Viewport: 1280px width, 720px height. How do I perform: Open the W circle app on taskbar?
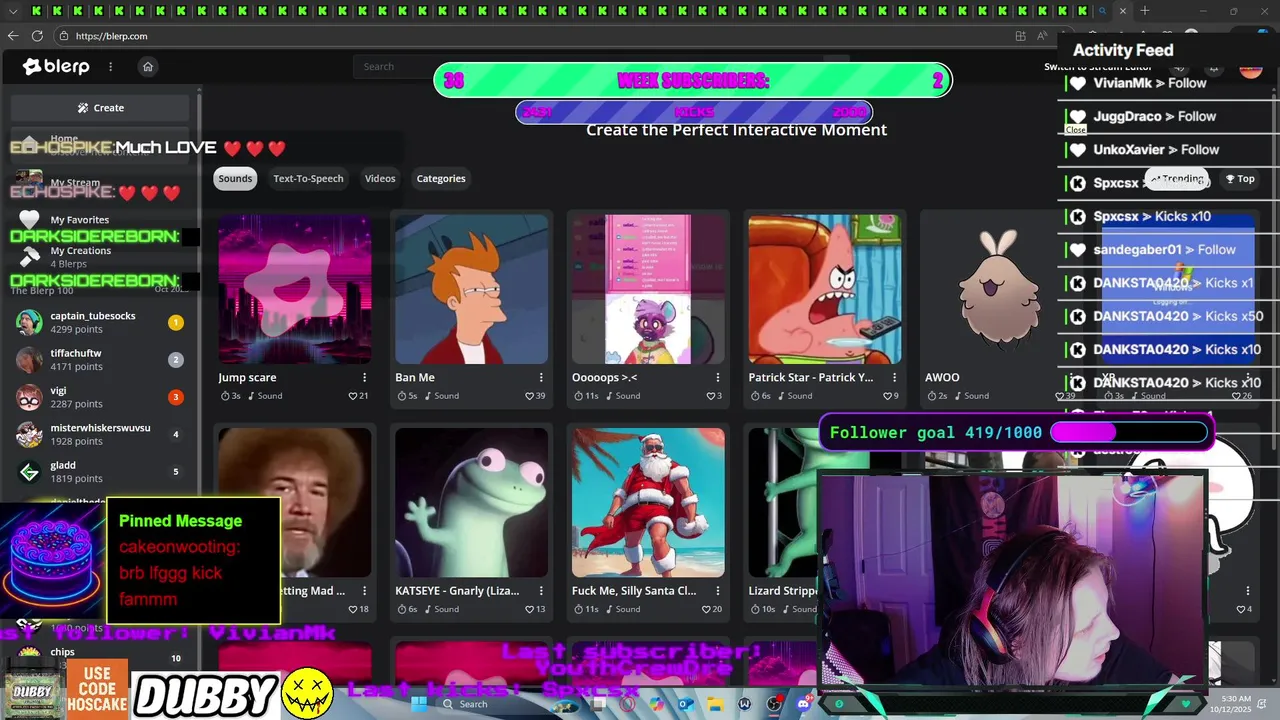tap(745, 704)
